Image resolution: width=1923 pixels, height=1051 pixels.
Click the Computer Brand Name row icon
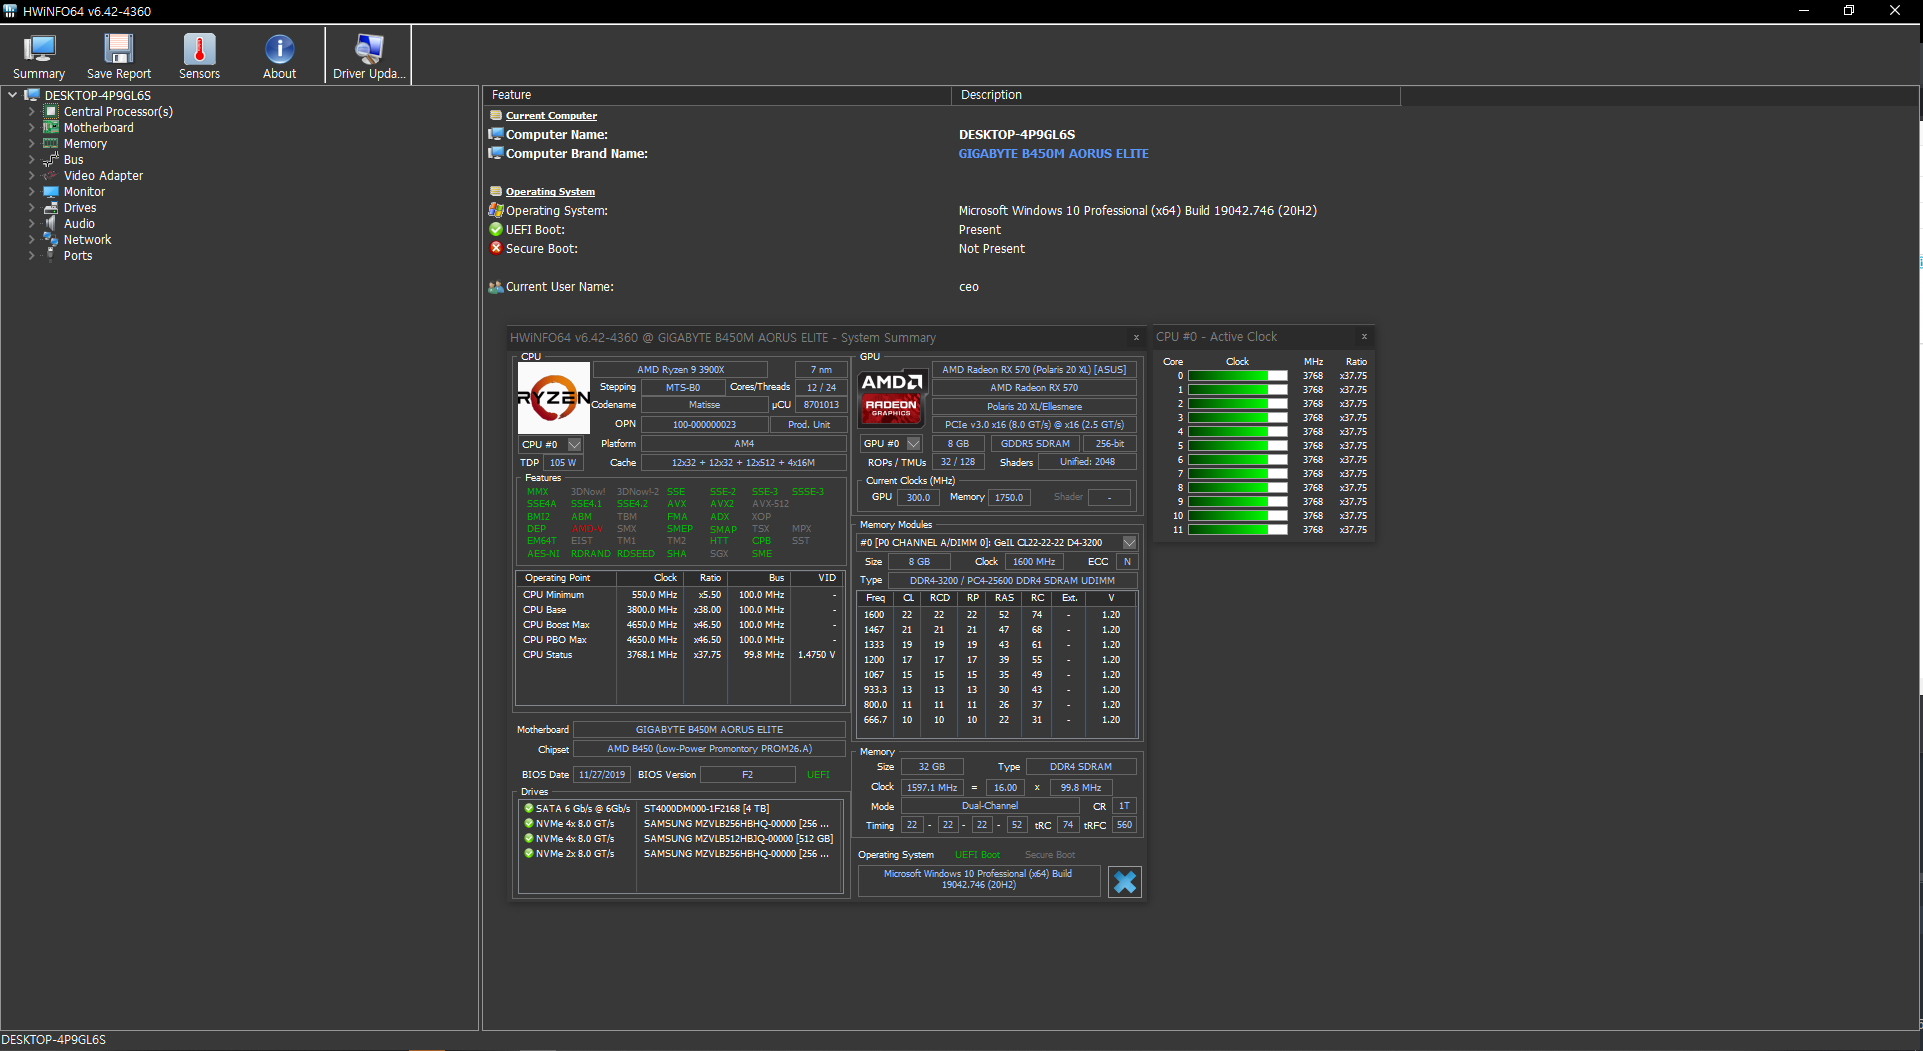coord(495,153)
